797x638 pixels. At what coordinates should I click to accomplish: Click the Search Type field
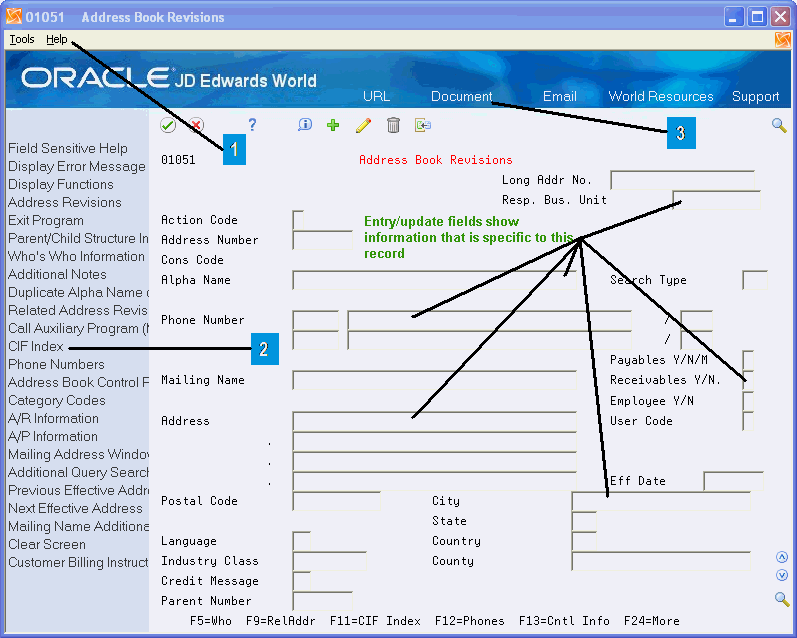tap(754, 280)
